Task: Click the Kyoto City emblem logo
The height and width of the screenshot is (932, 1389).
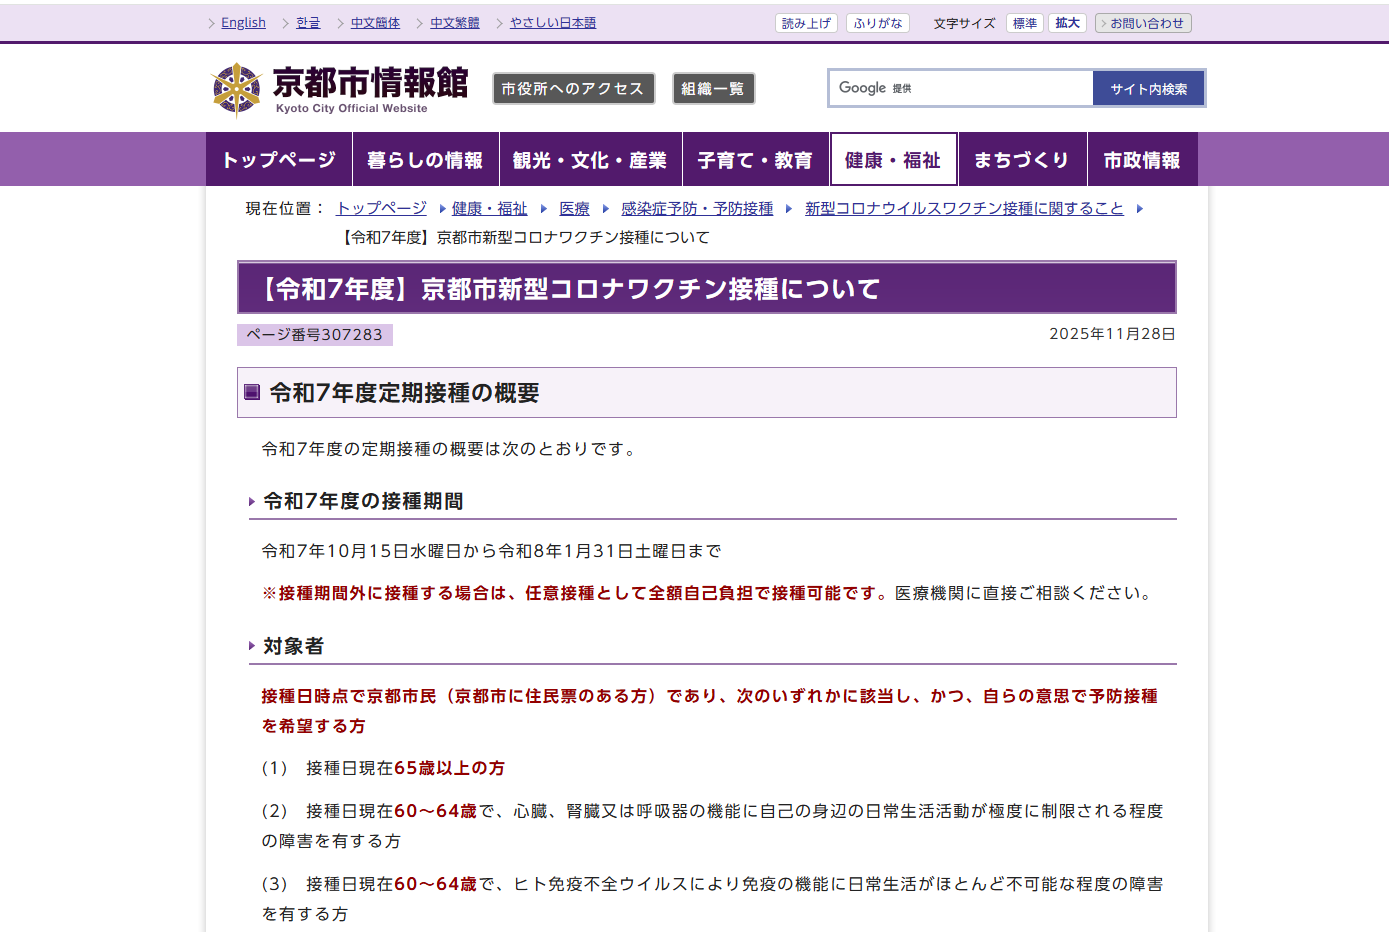Action: coord(237,89)
